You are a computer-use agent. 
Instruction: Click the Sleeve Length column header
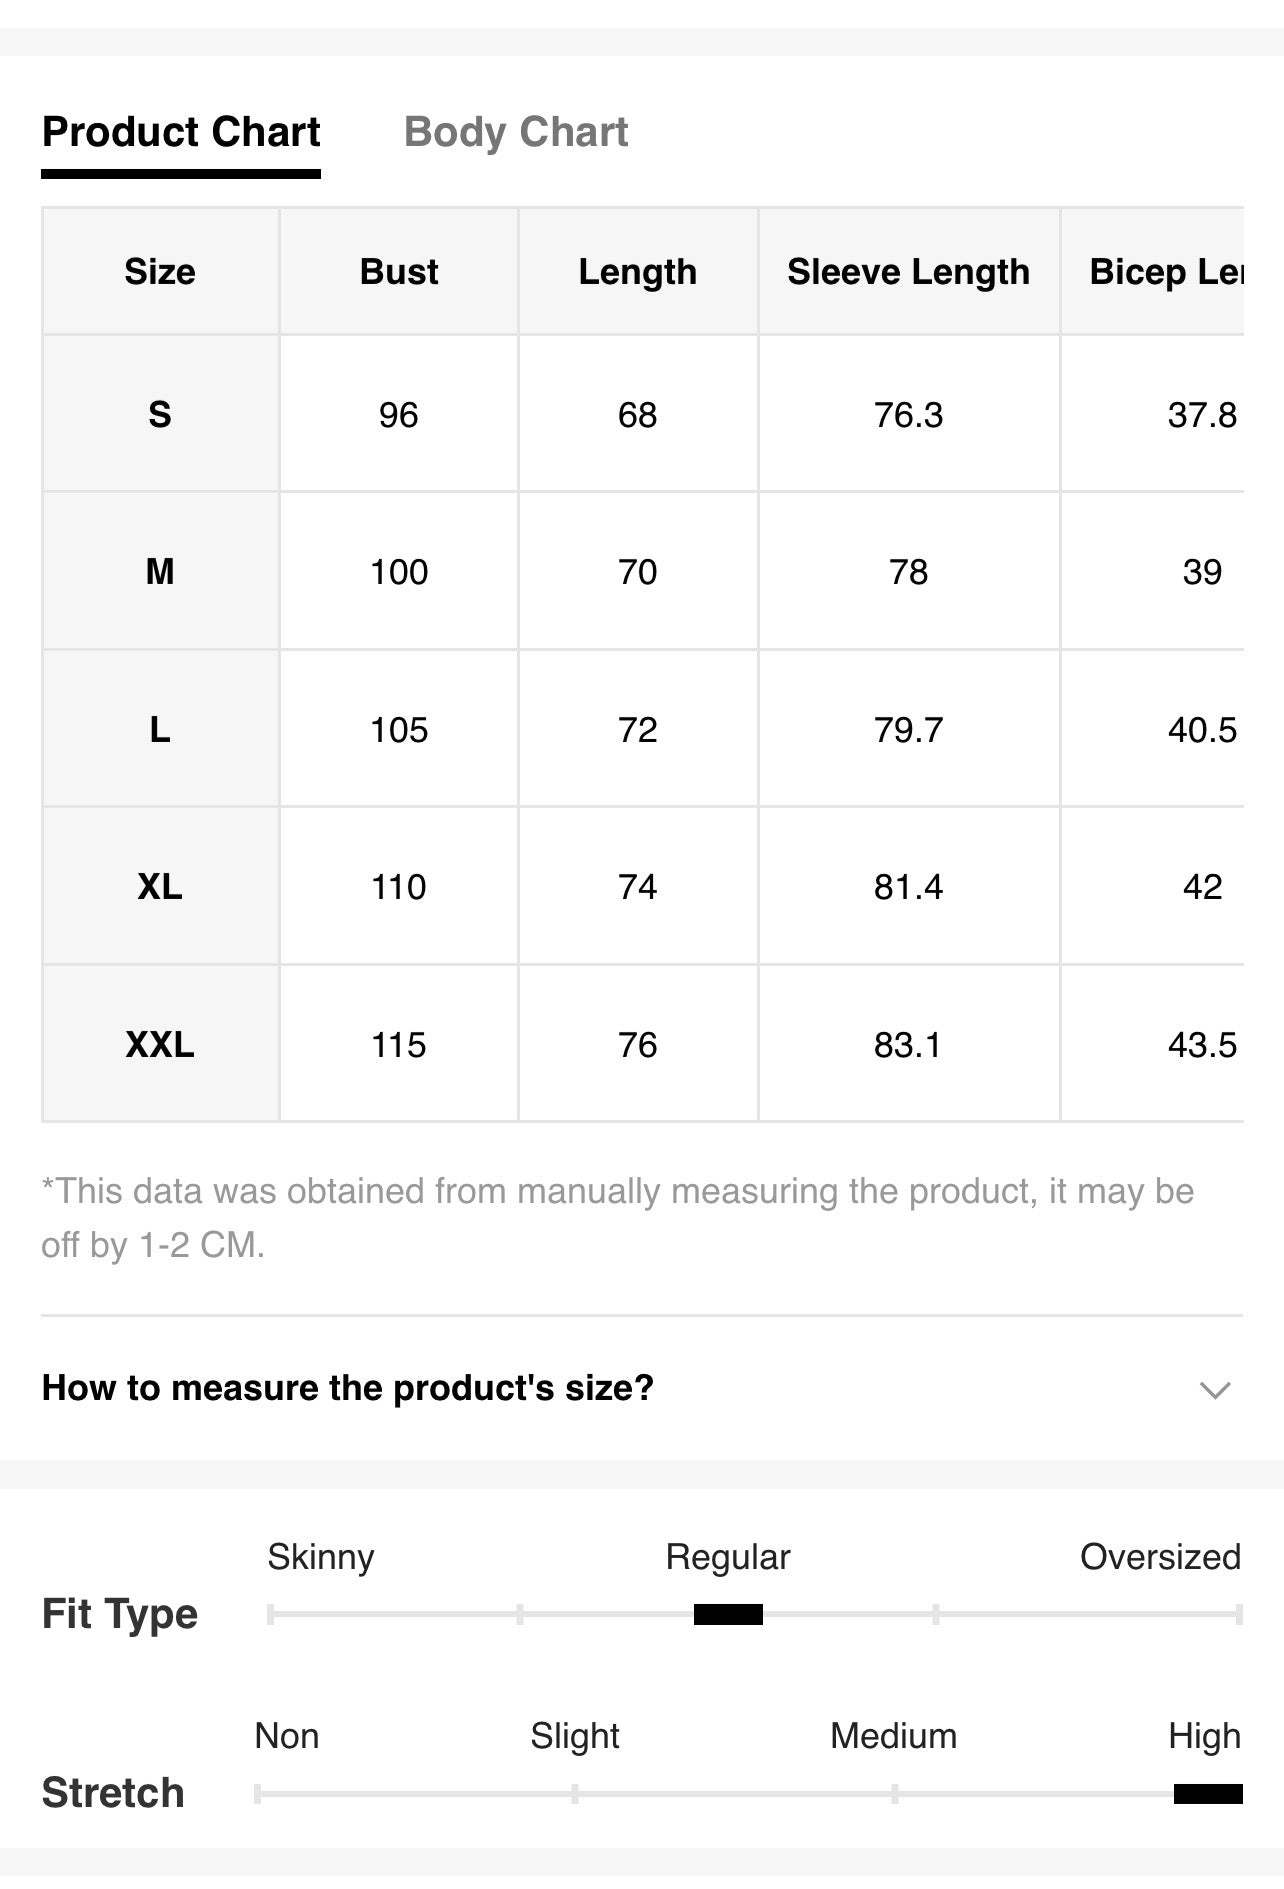coord(908,271)
